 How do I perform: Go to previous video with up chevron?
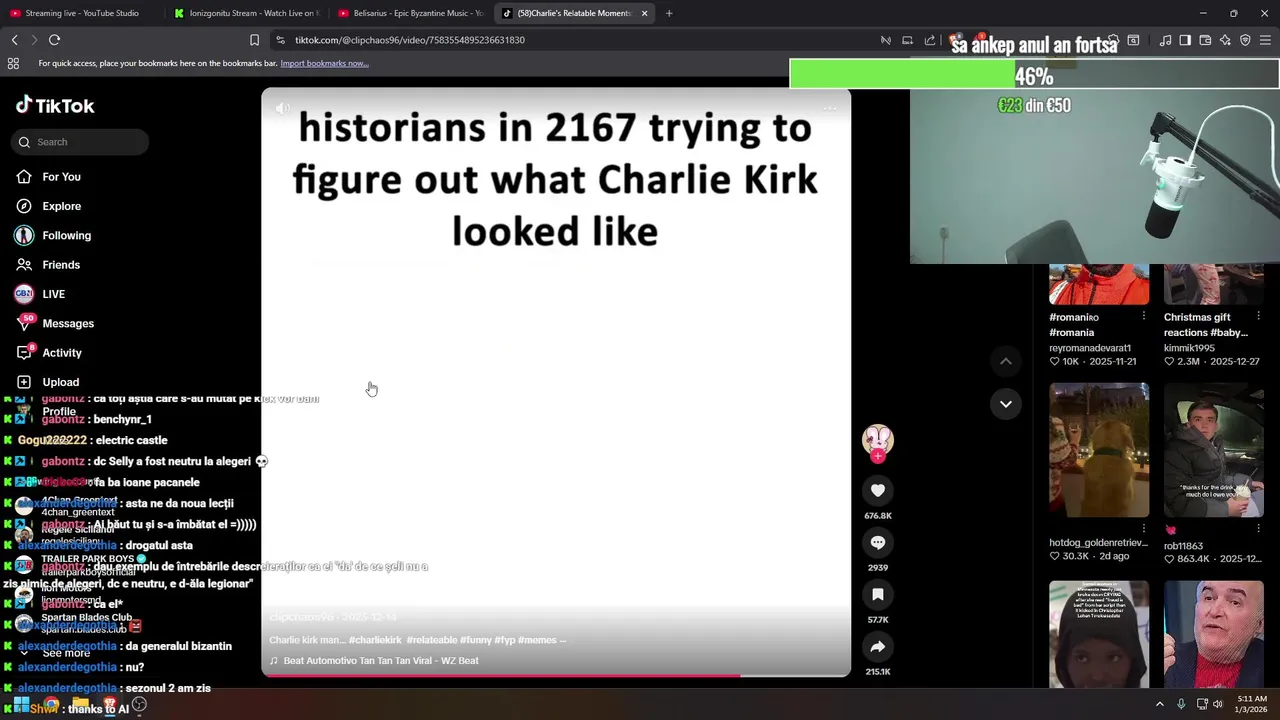coord(1006,361)
